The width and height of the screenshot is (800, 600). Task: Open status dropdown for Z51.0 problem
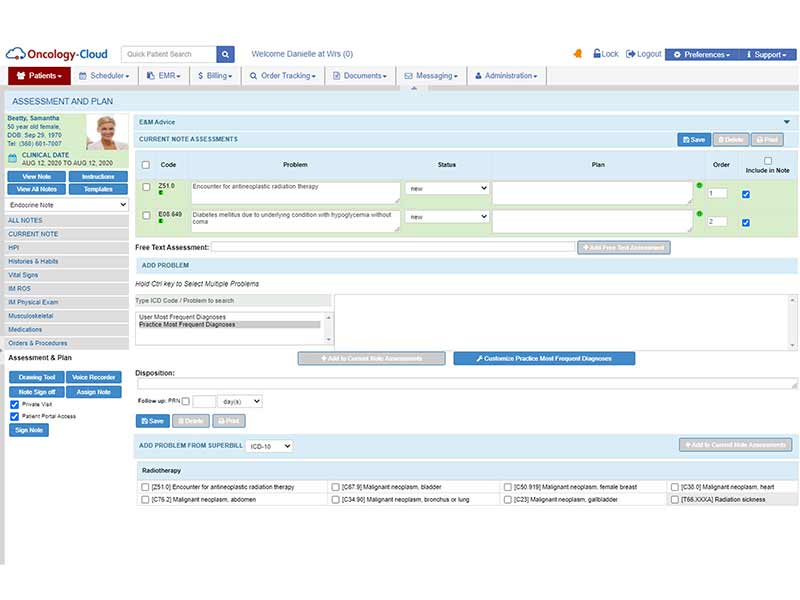point(447,188)
